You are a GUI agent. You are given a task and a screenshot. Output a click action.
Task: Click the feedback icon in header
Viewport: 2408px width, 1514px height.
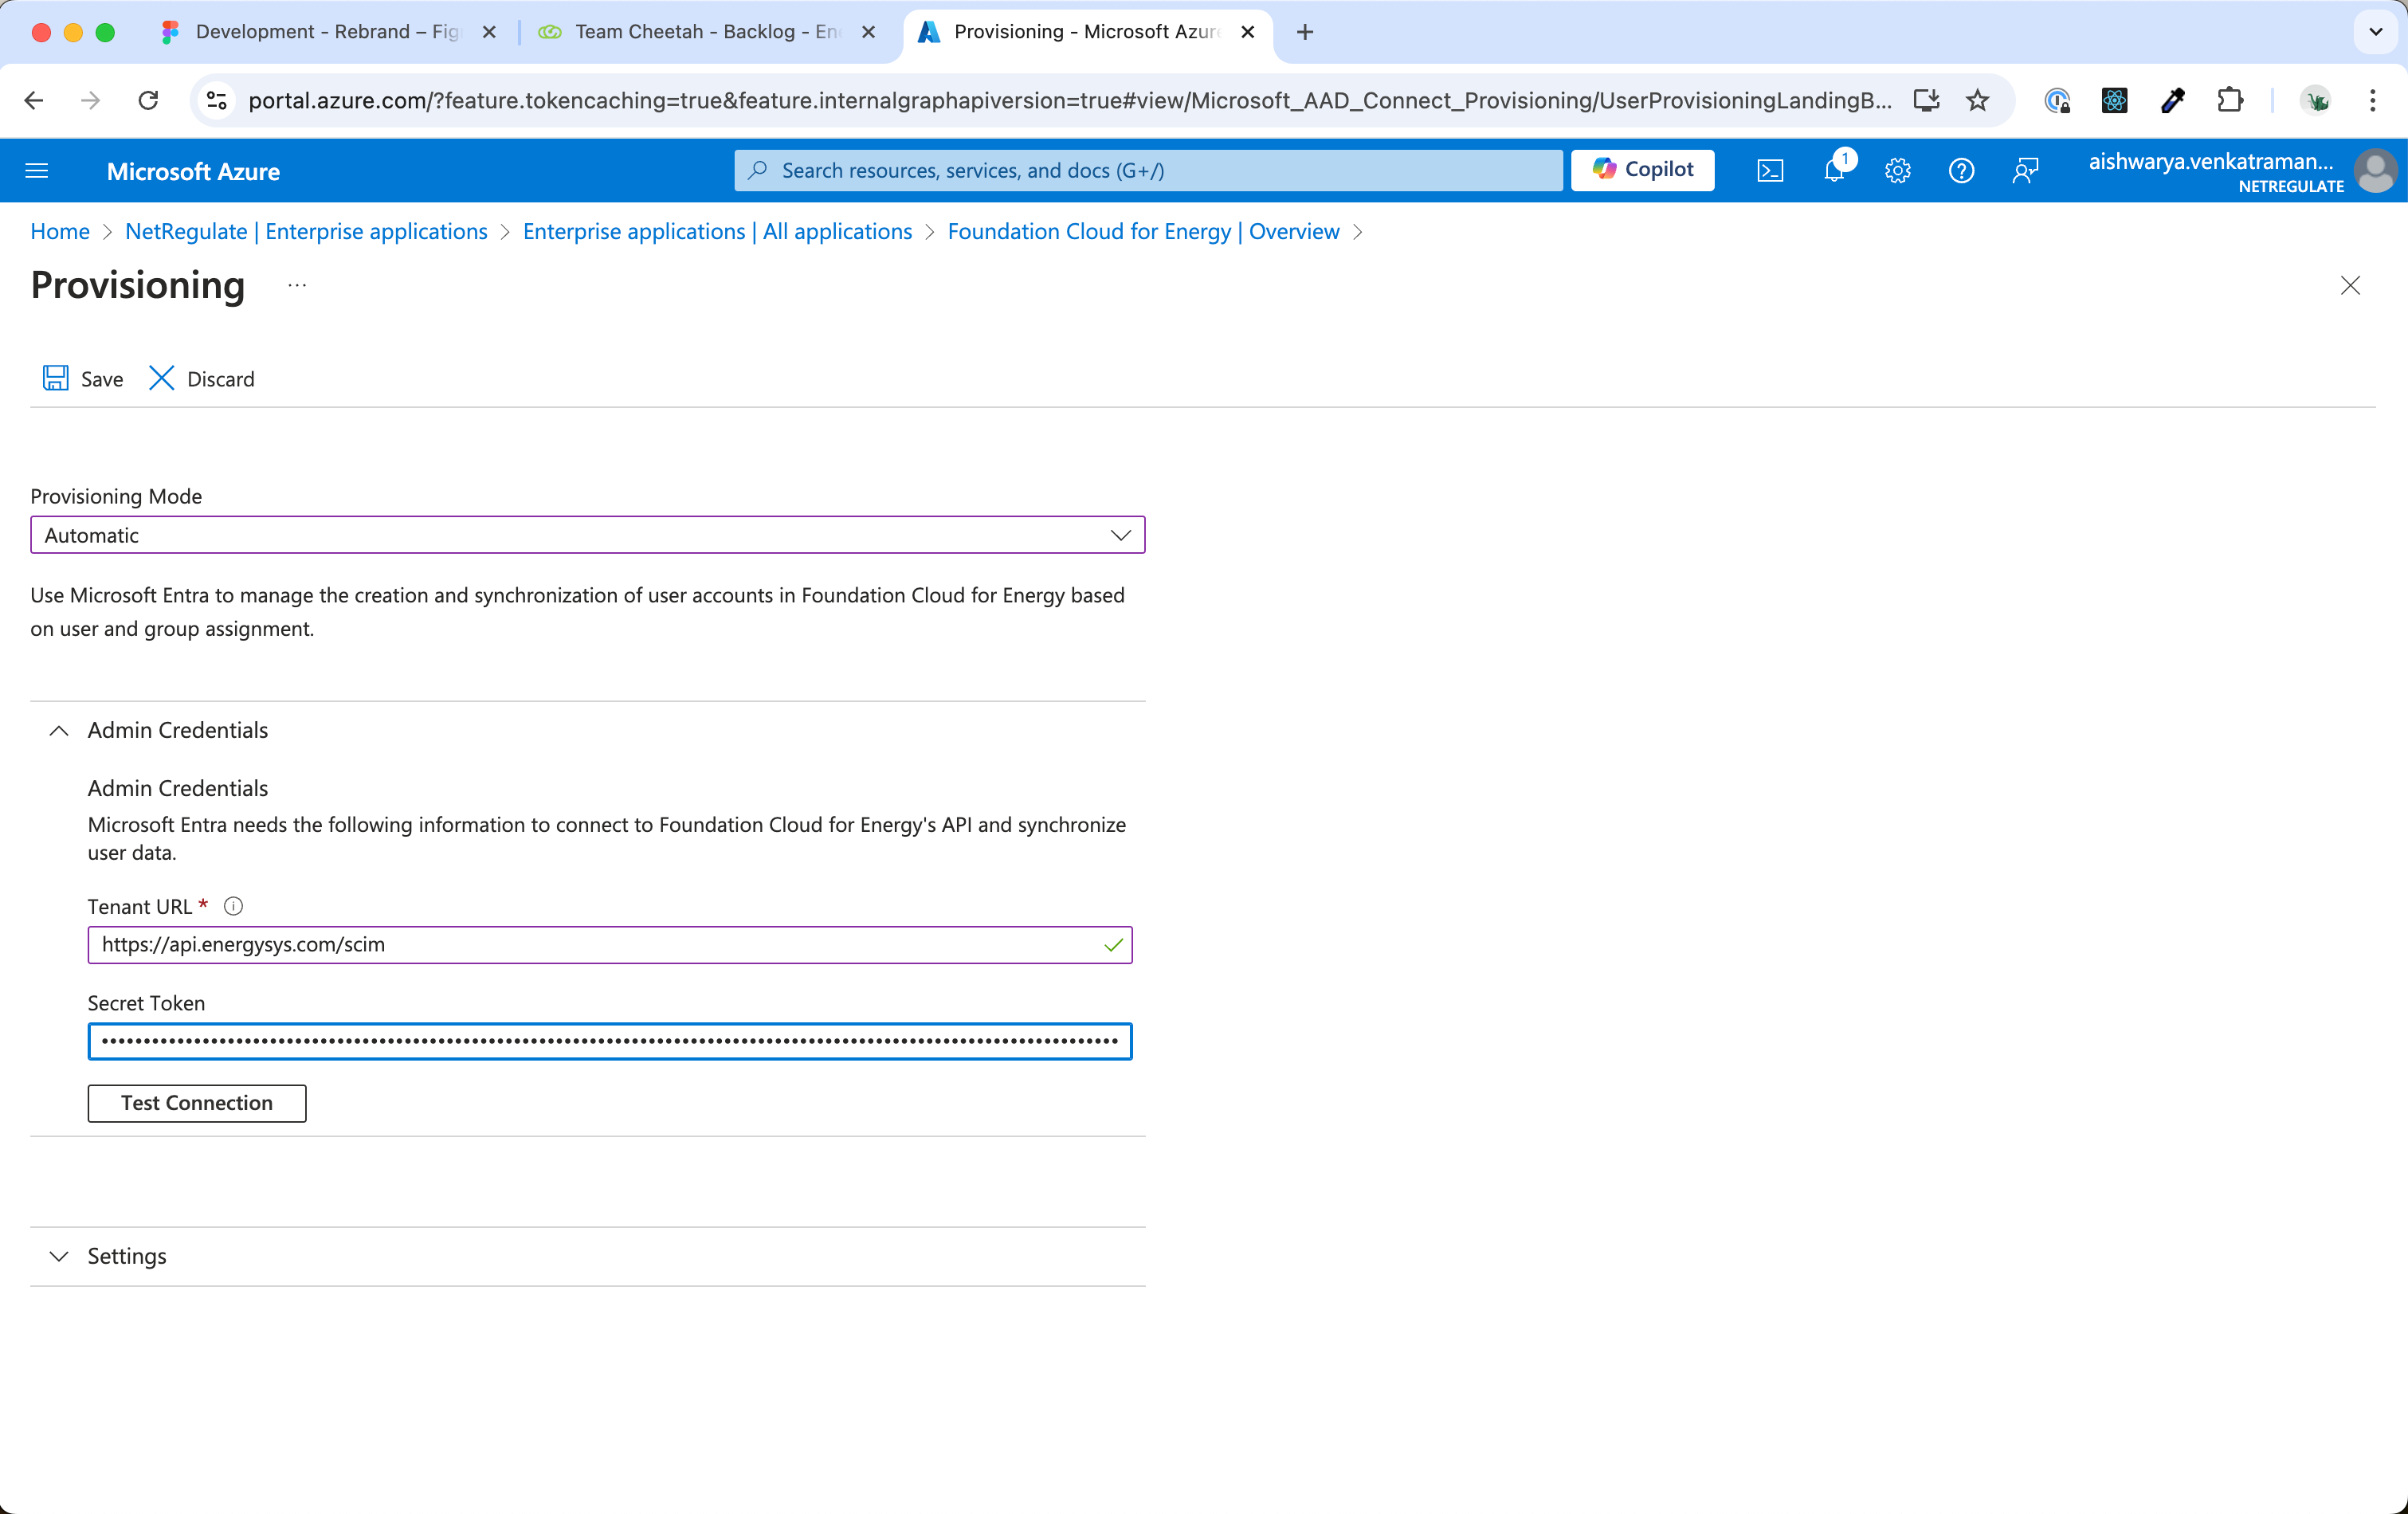2025,171
